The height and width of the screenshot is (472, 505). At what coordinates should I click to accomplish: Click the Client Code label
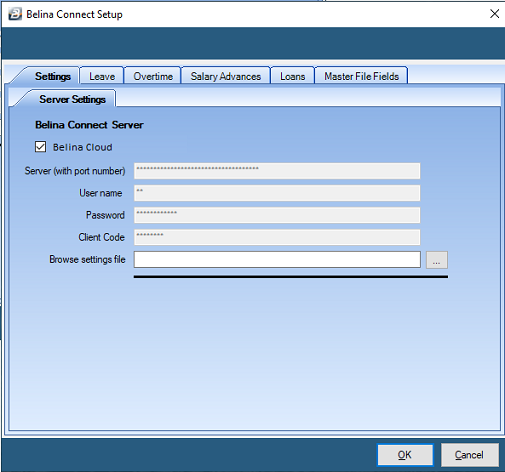click(x=102, y=237)
